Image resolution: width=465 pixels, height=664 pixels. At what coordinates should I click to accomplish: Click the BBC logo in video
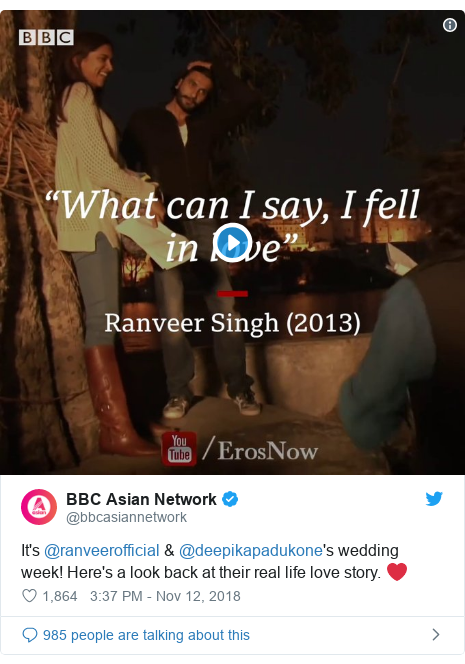46,37
